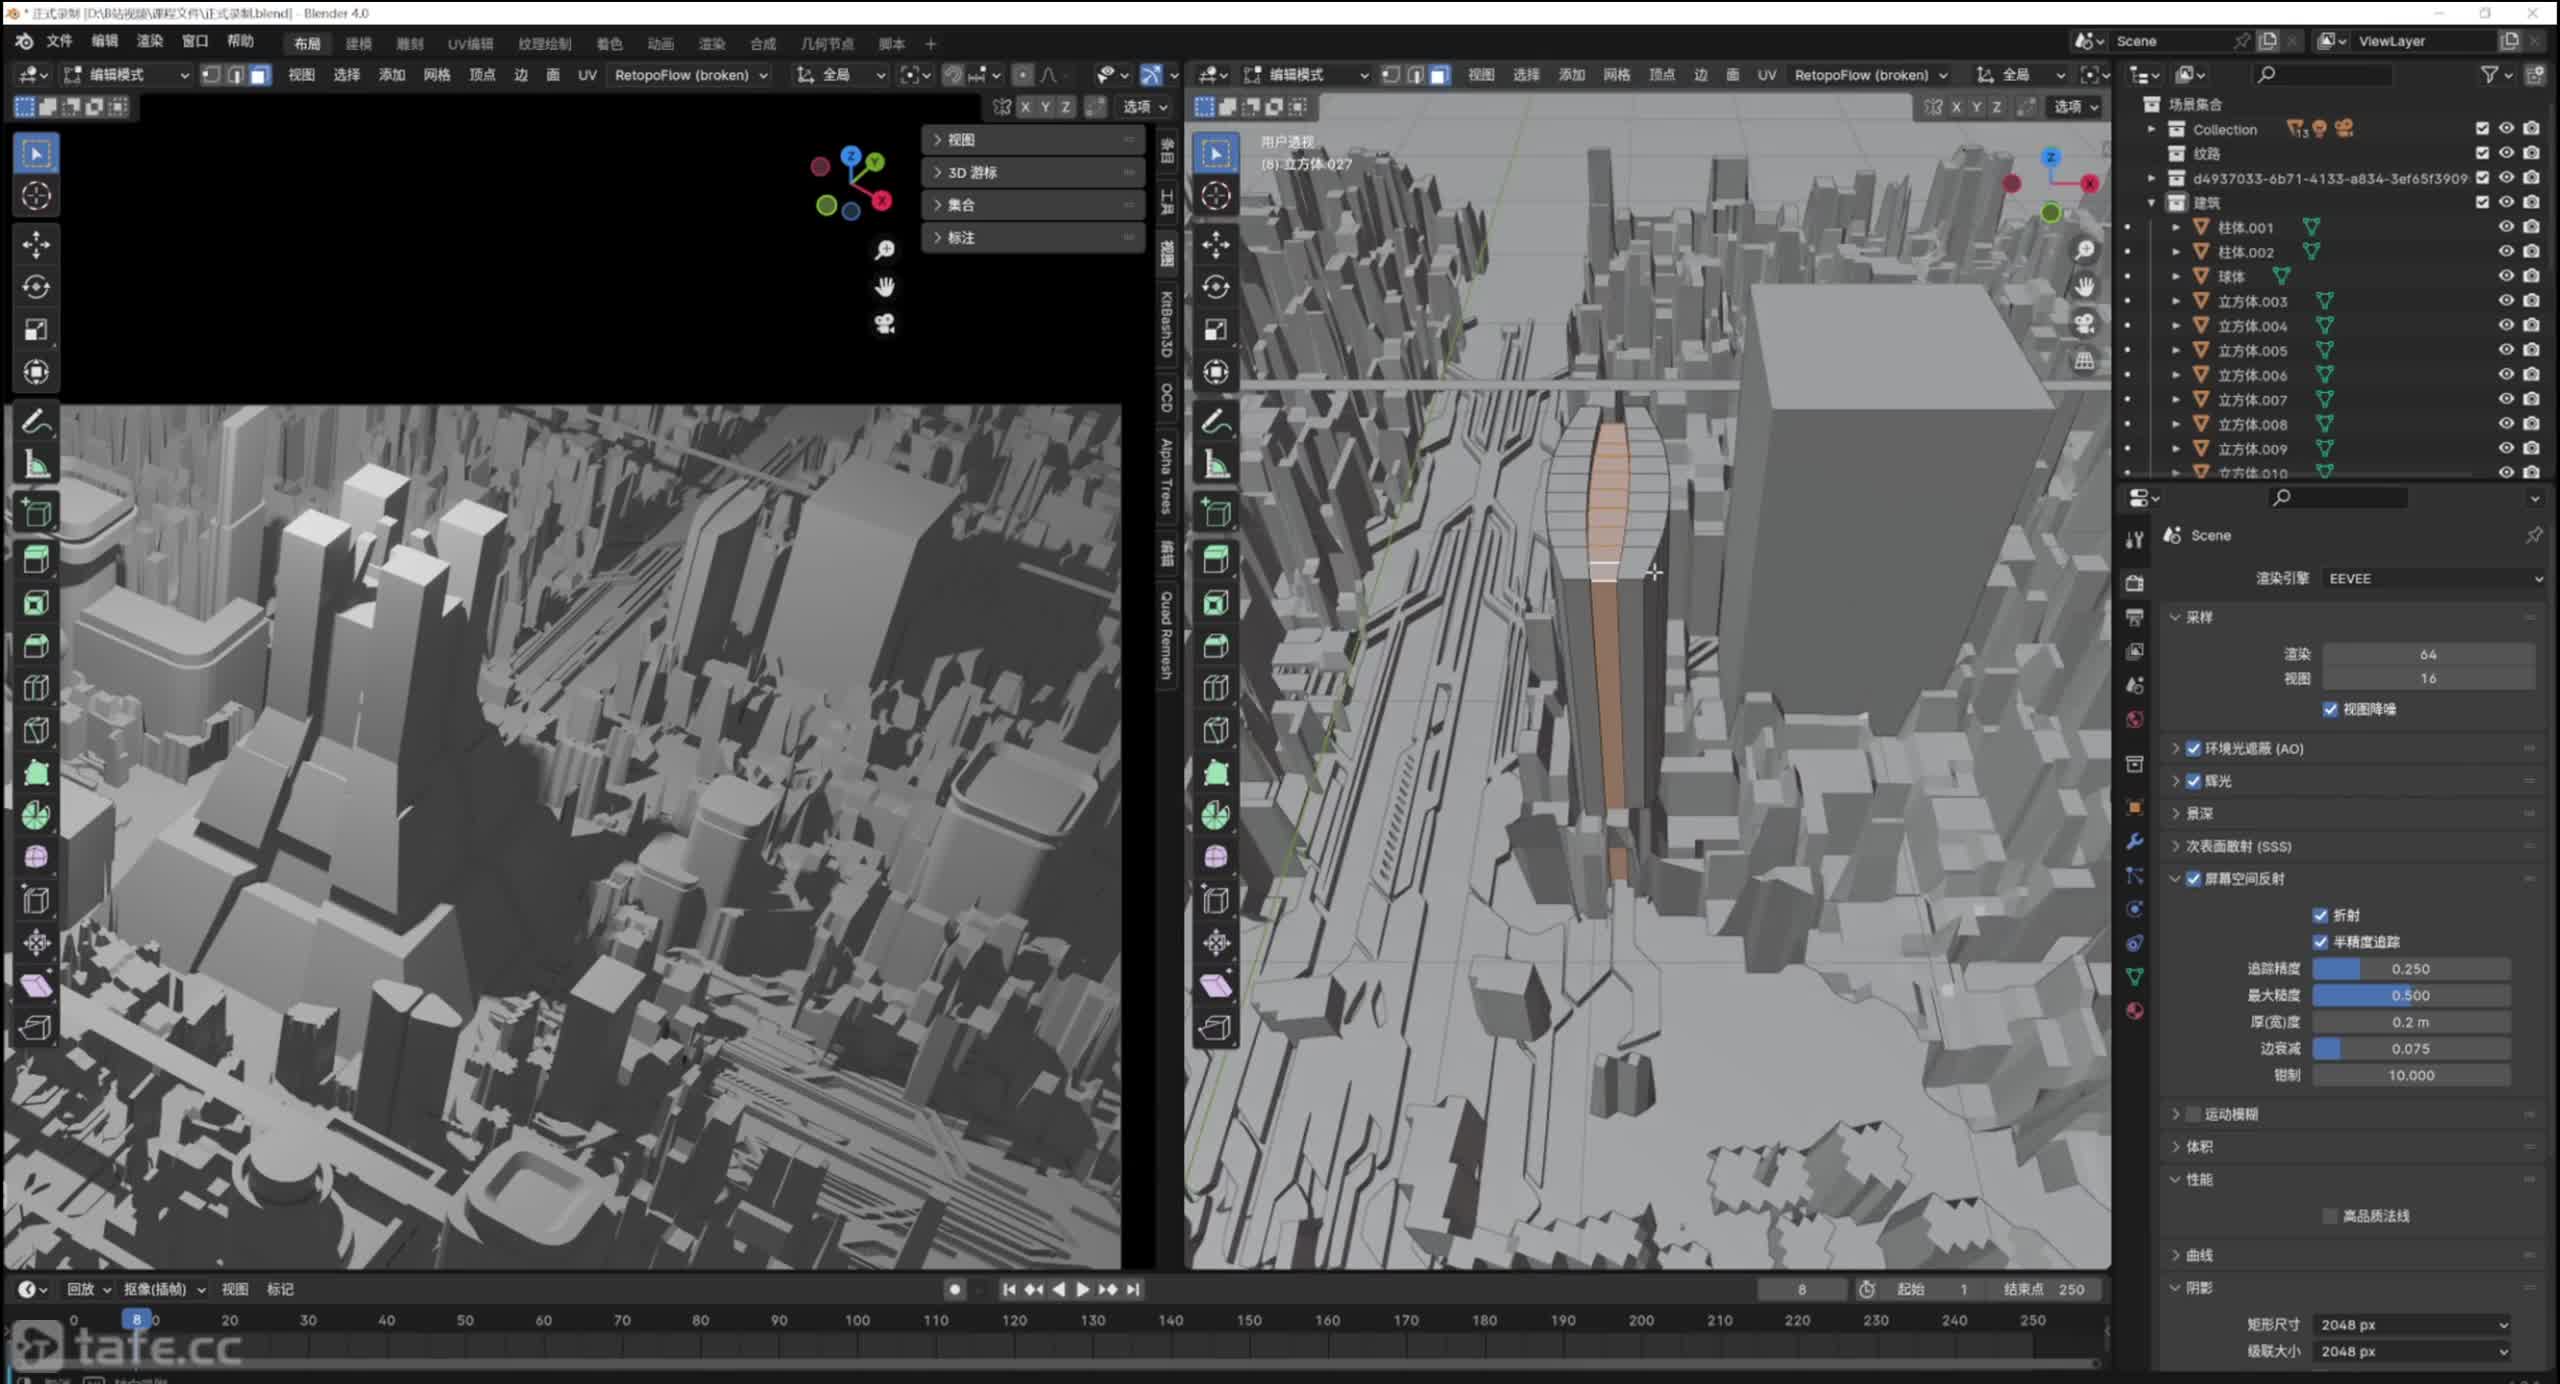Screen dimensions: 2560x1384
Task: Switch to the 几何节点 workspace tab
Action: coord(826,43)
